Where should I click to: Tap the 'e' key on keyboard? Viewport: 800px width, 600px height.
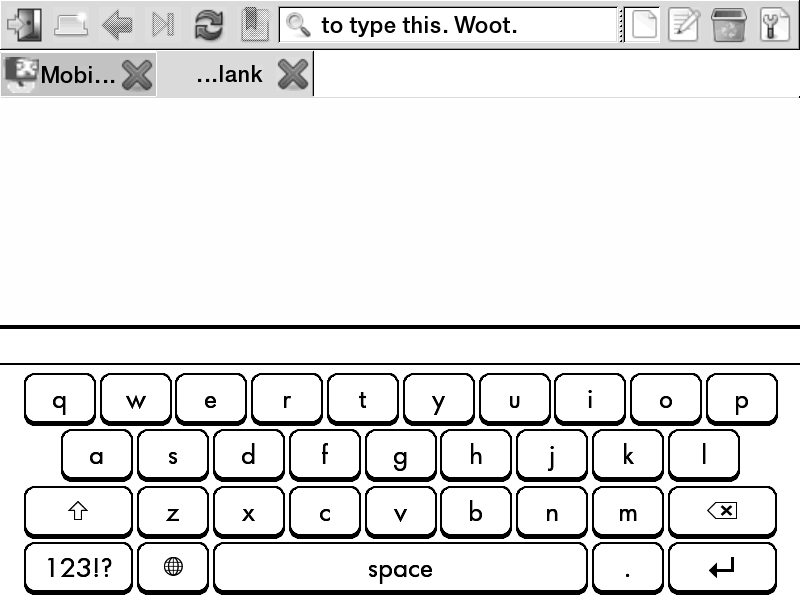click(211, 399)
